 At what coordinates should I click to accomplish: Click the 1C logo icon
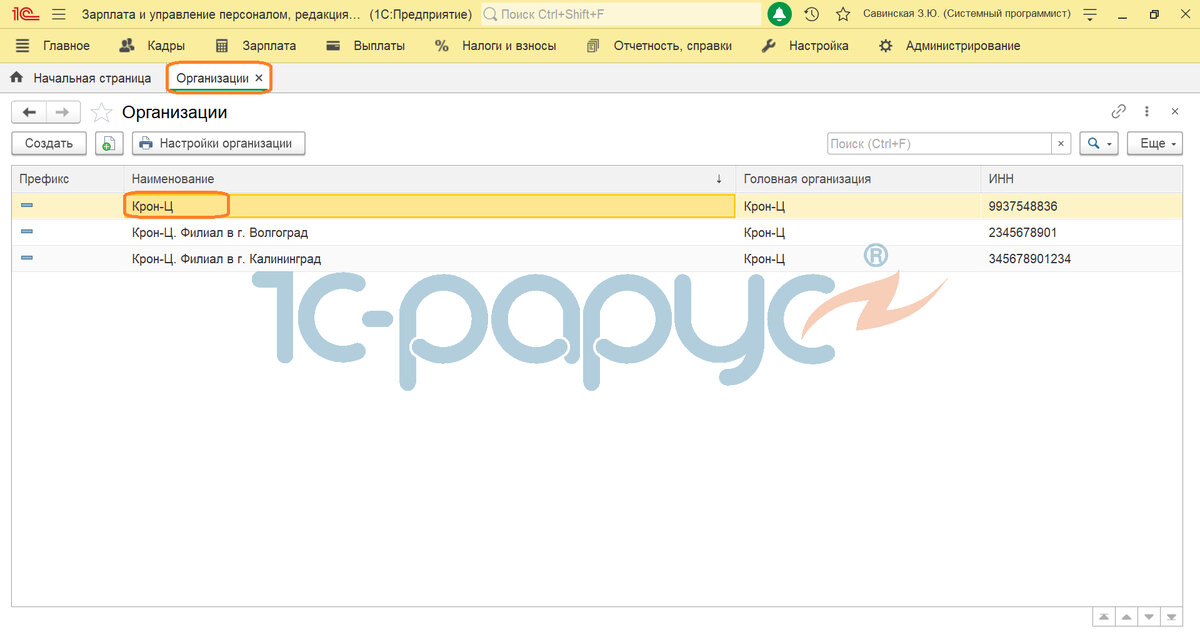pos(24,14)
